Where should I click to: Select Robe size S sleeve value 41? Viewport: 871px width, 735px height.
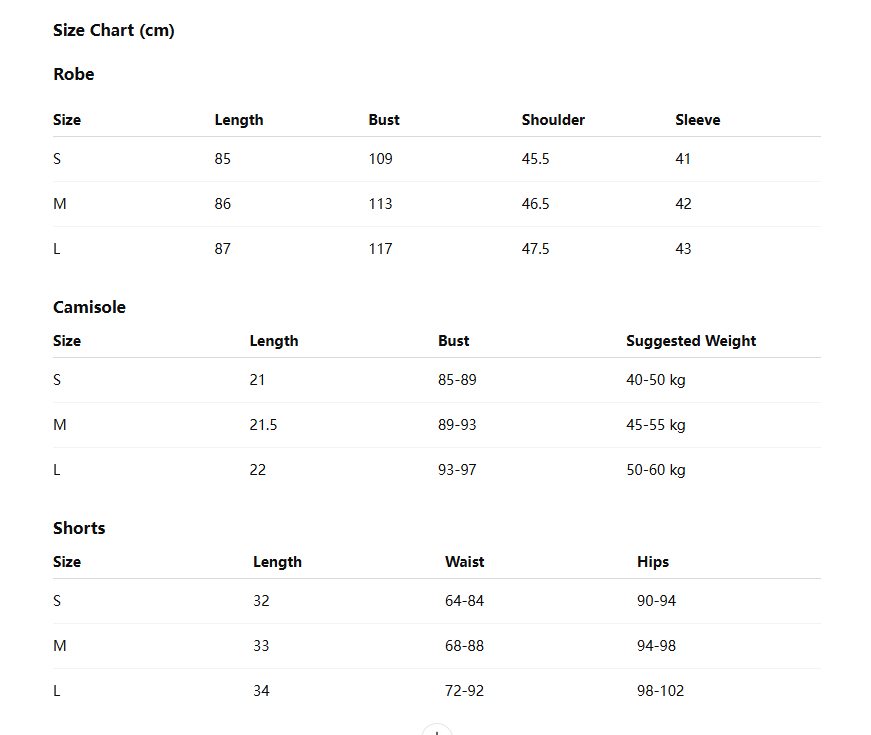tap(683, 159)
